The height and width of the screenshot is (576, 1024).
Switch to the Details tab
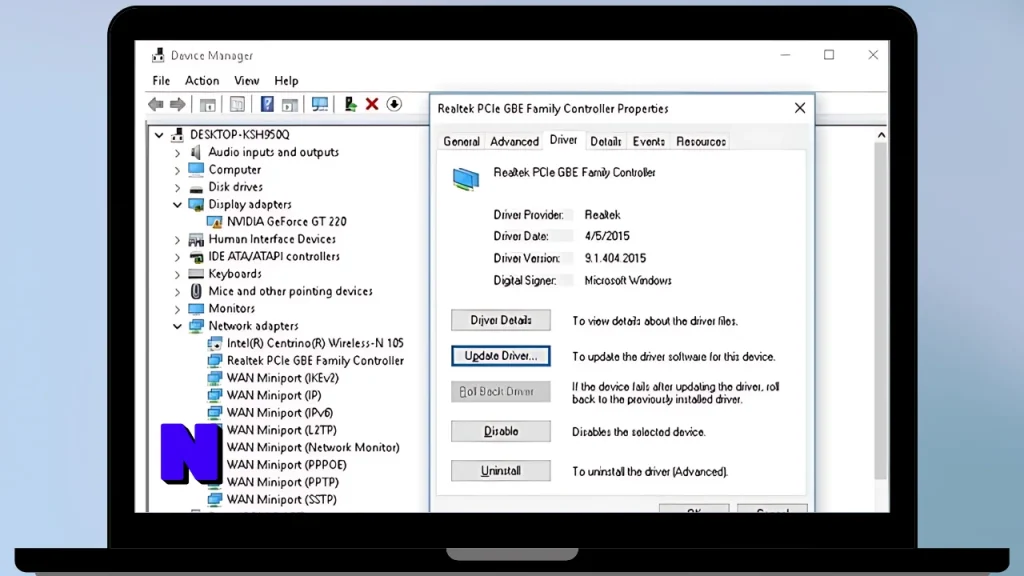point(605,142)
